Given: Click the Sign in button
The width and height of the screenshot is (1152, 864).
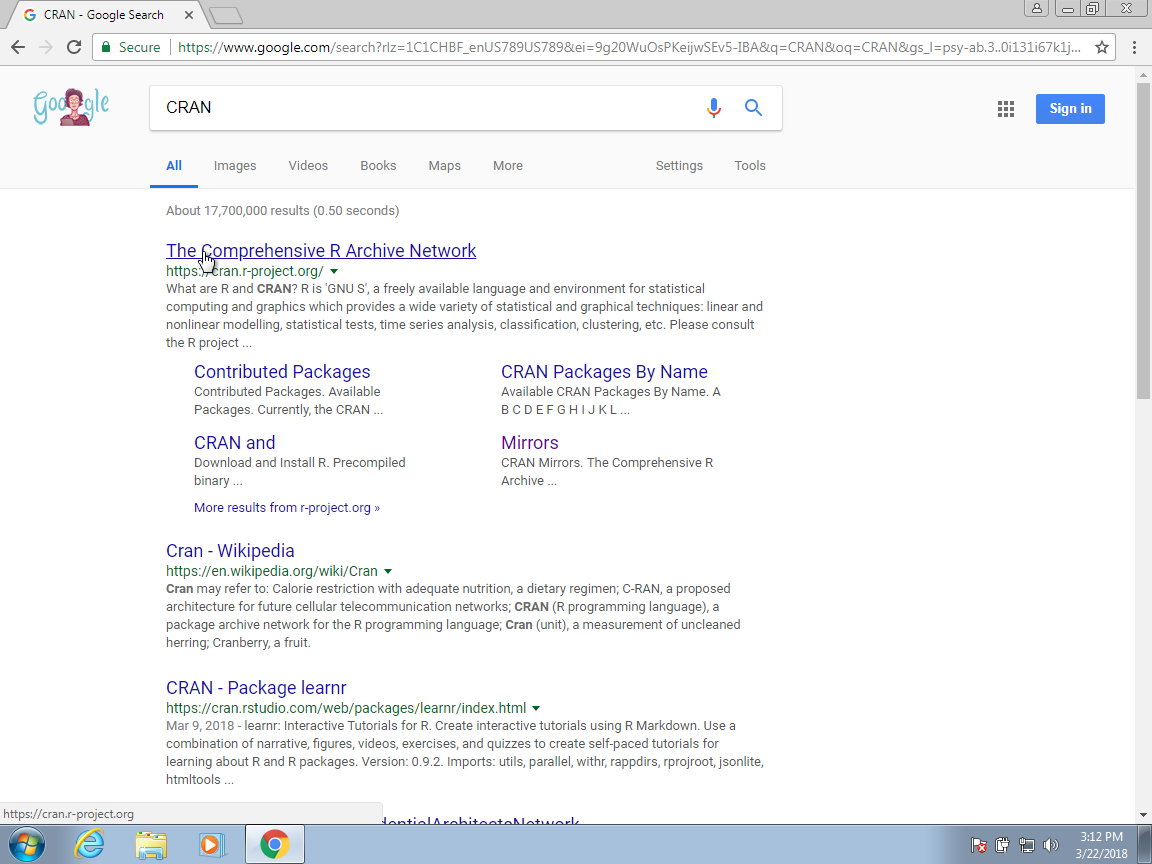Looking at the screenshot, I should [x=1069, y=109].
